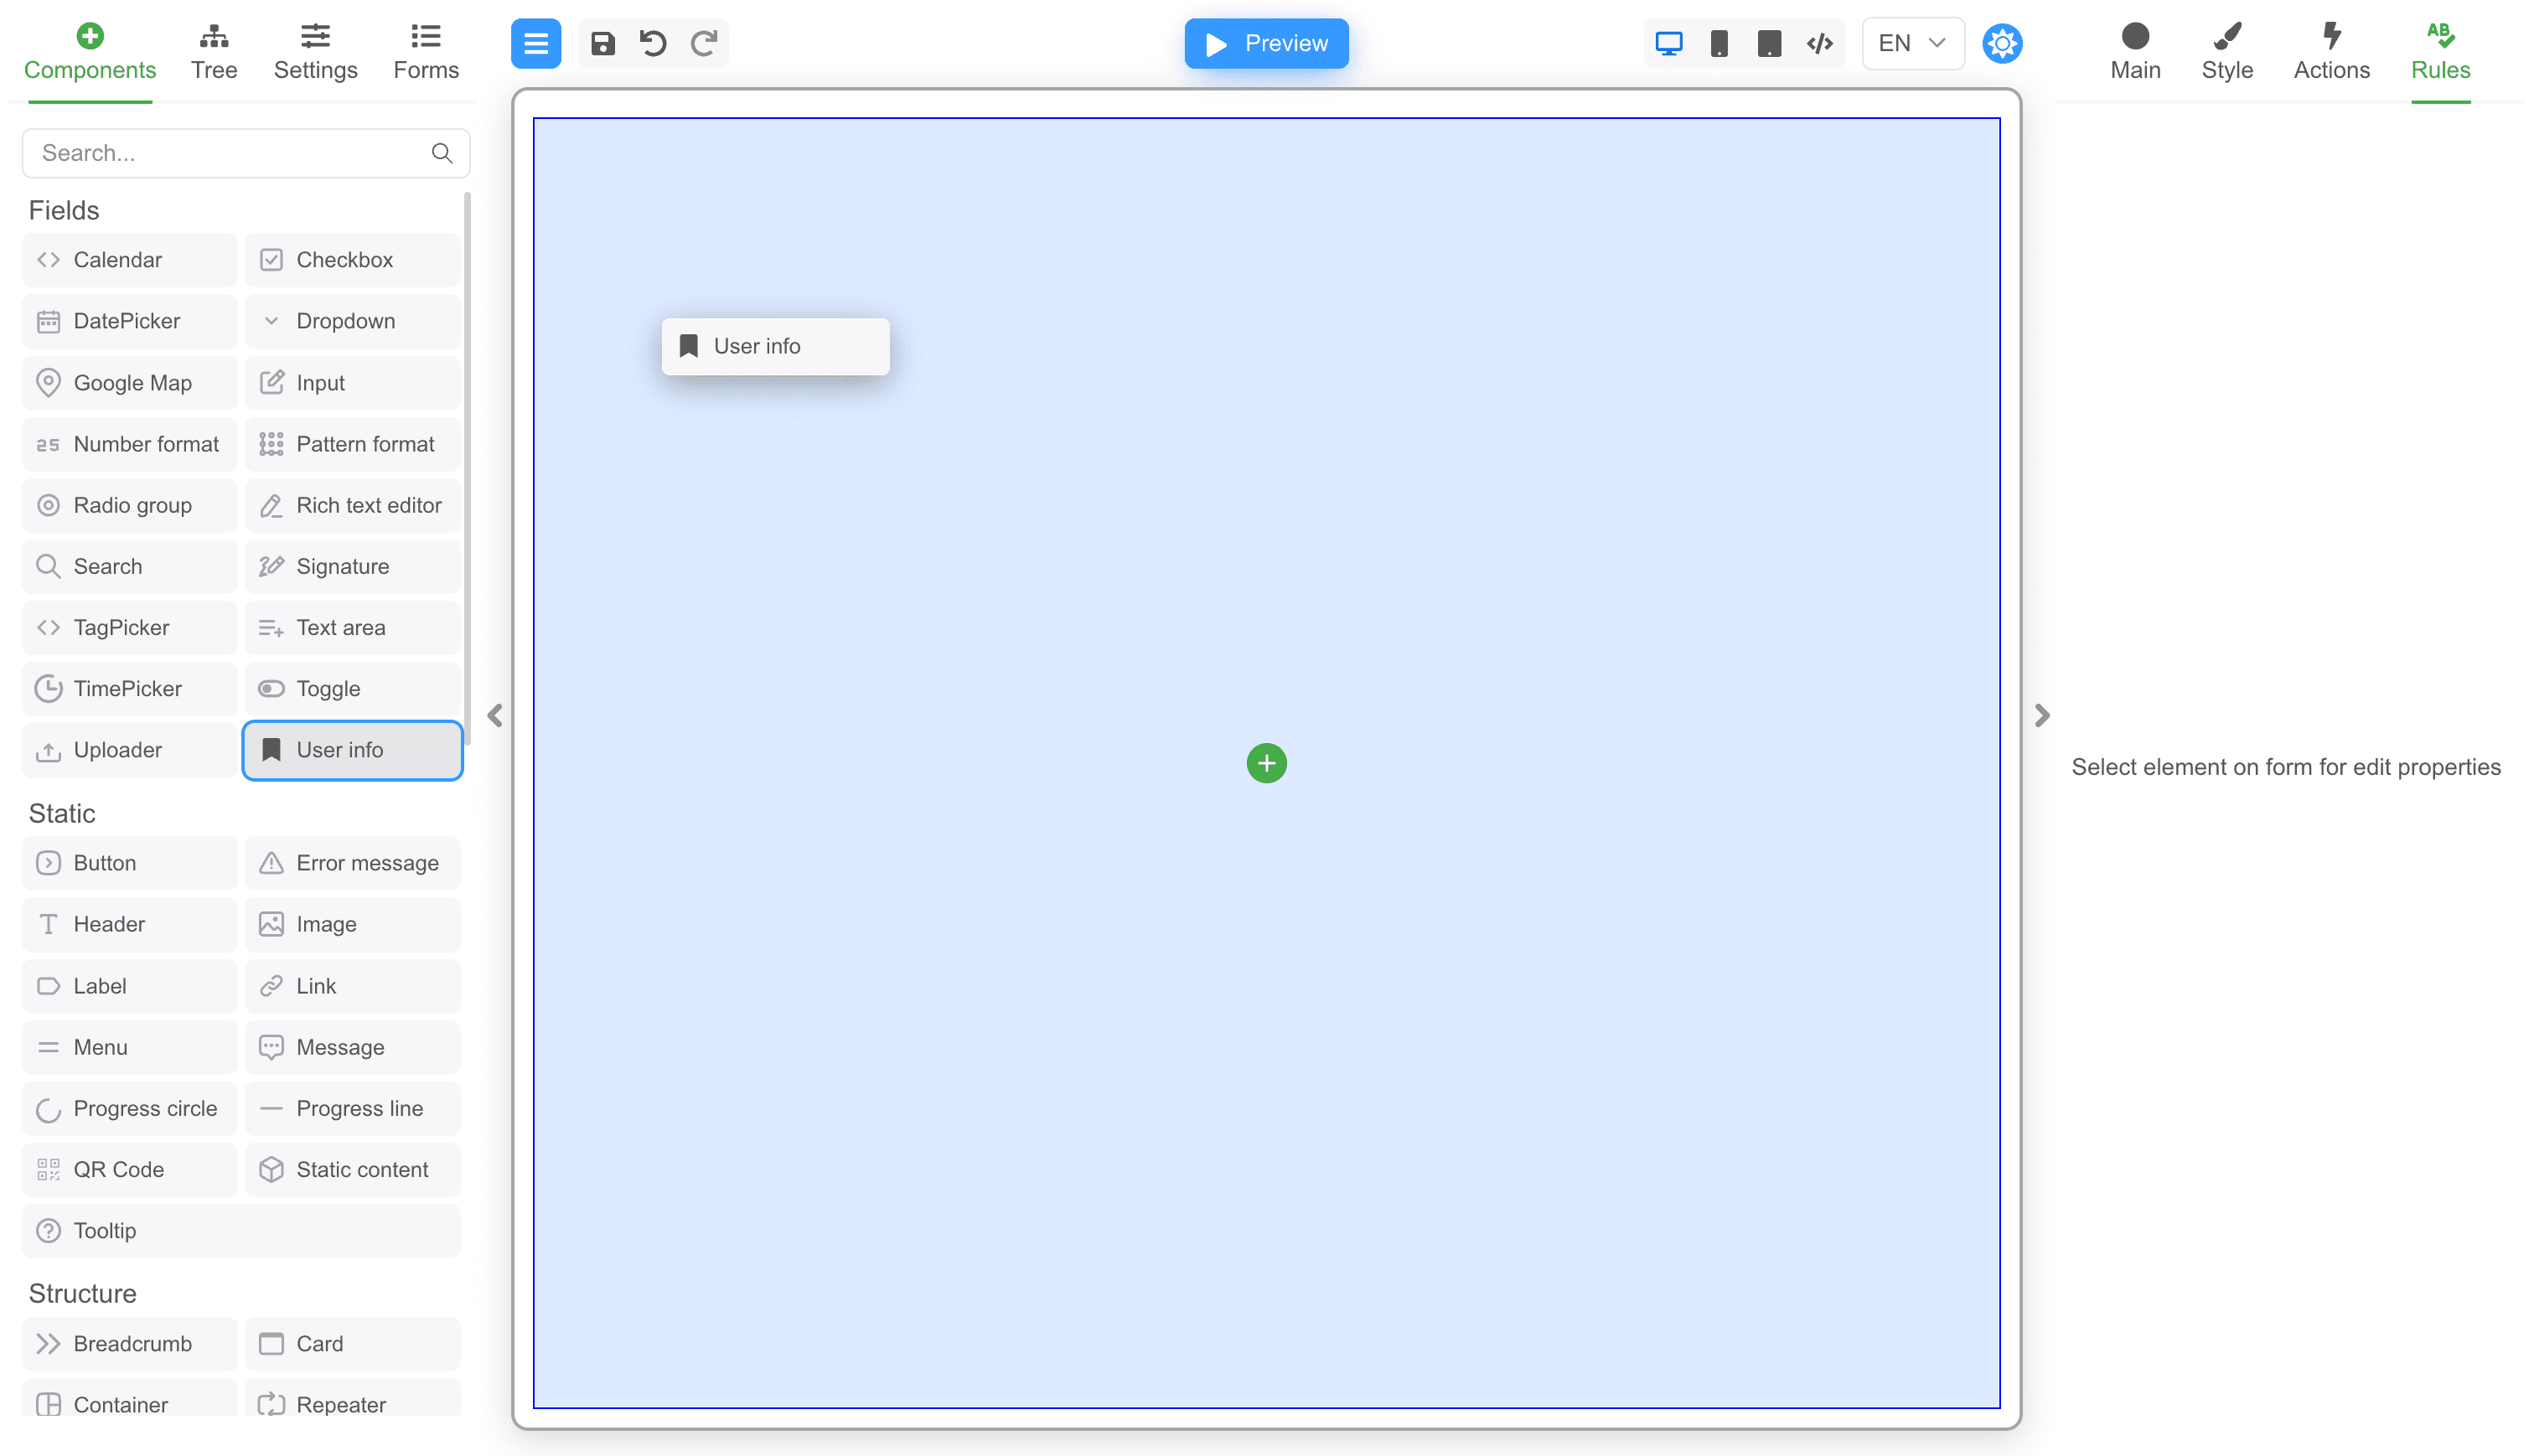Screen dimensions: 2534x1456
Task: Switch to mobile phone view icon
Action: [x=1719, y=44]
